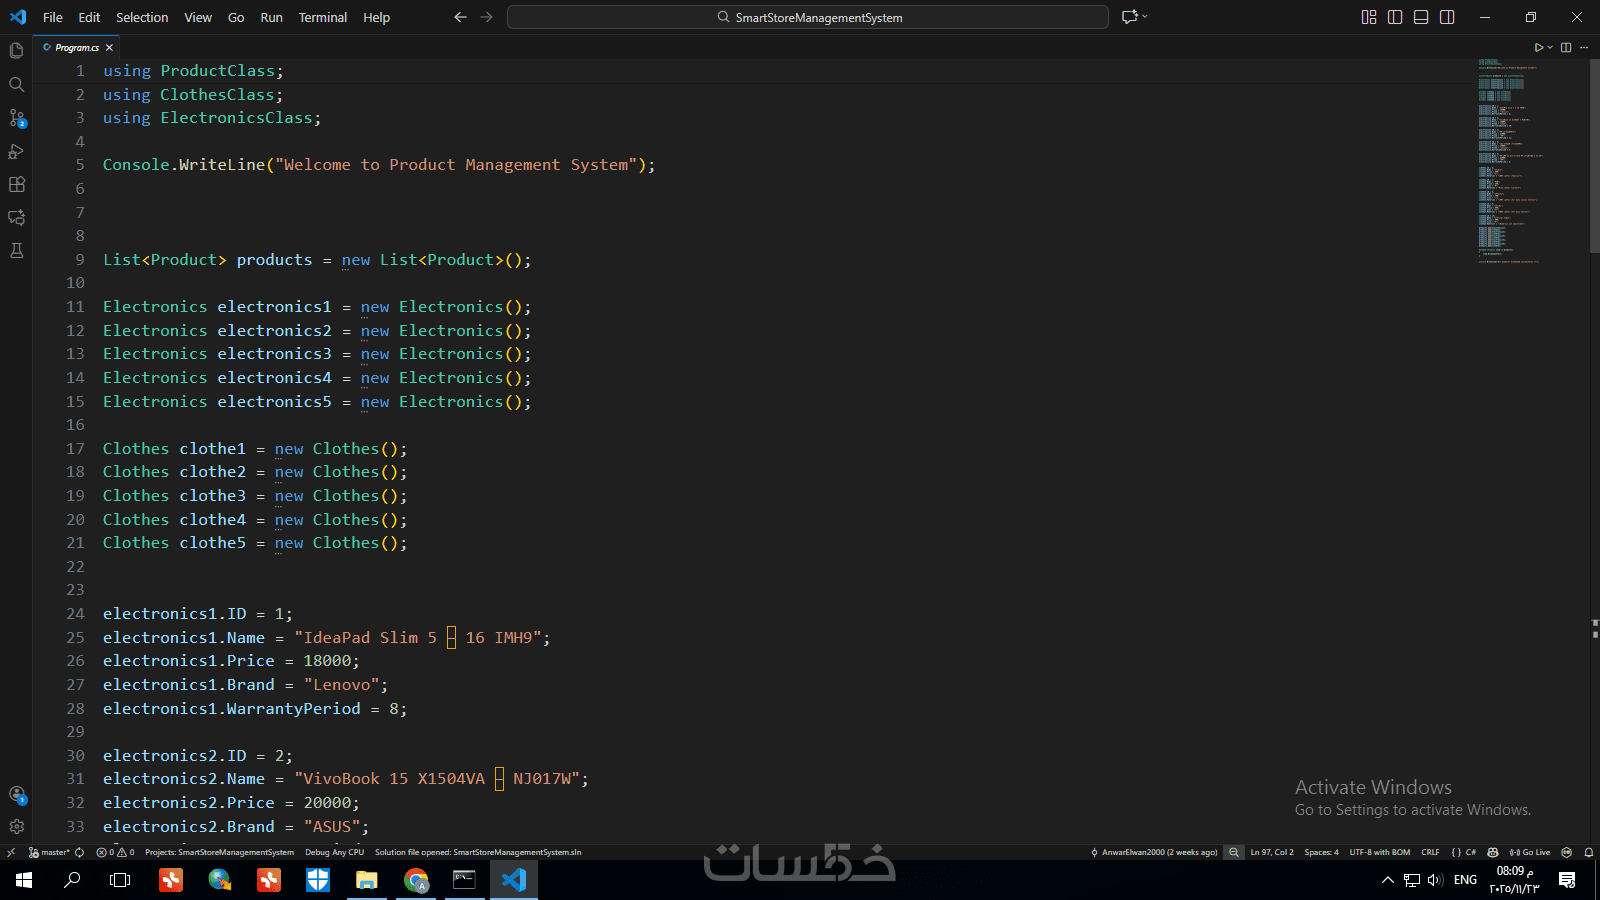Click the Debug Any CPU status item
Screen dimensions: 1600x900
click(334, 852)
